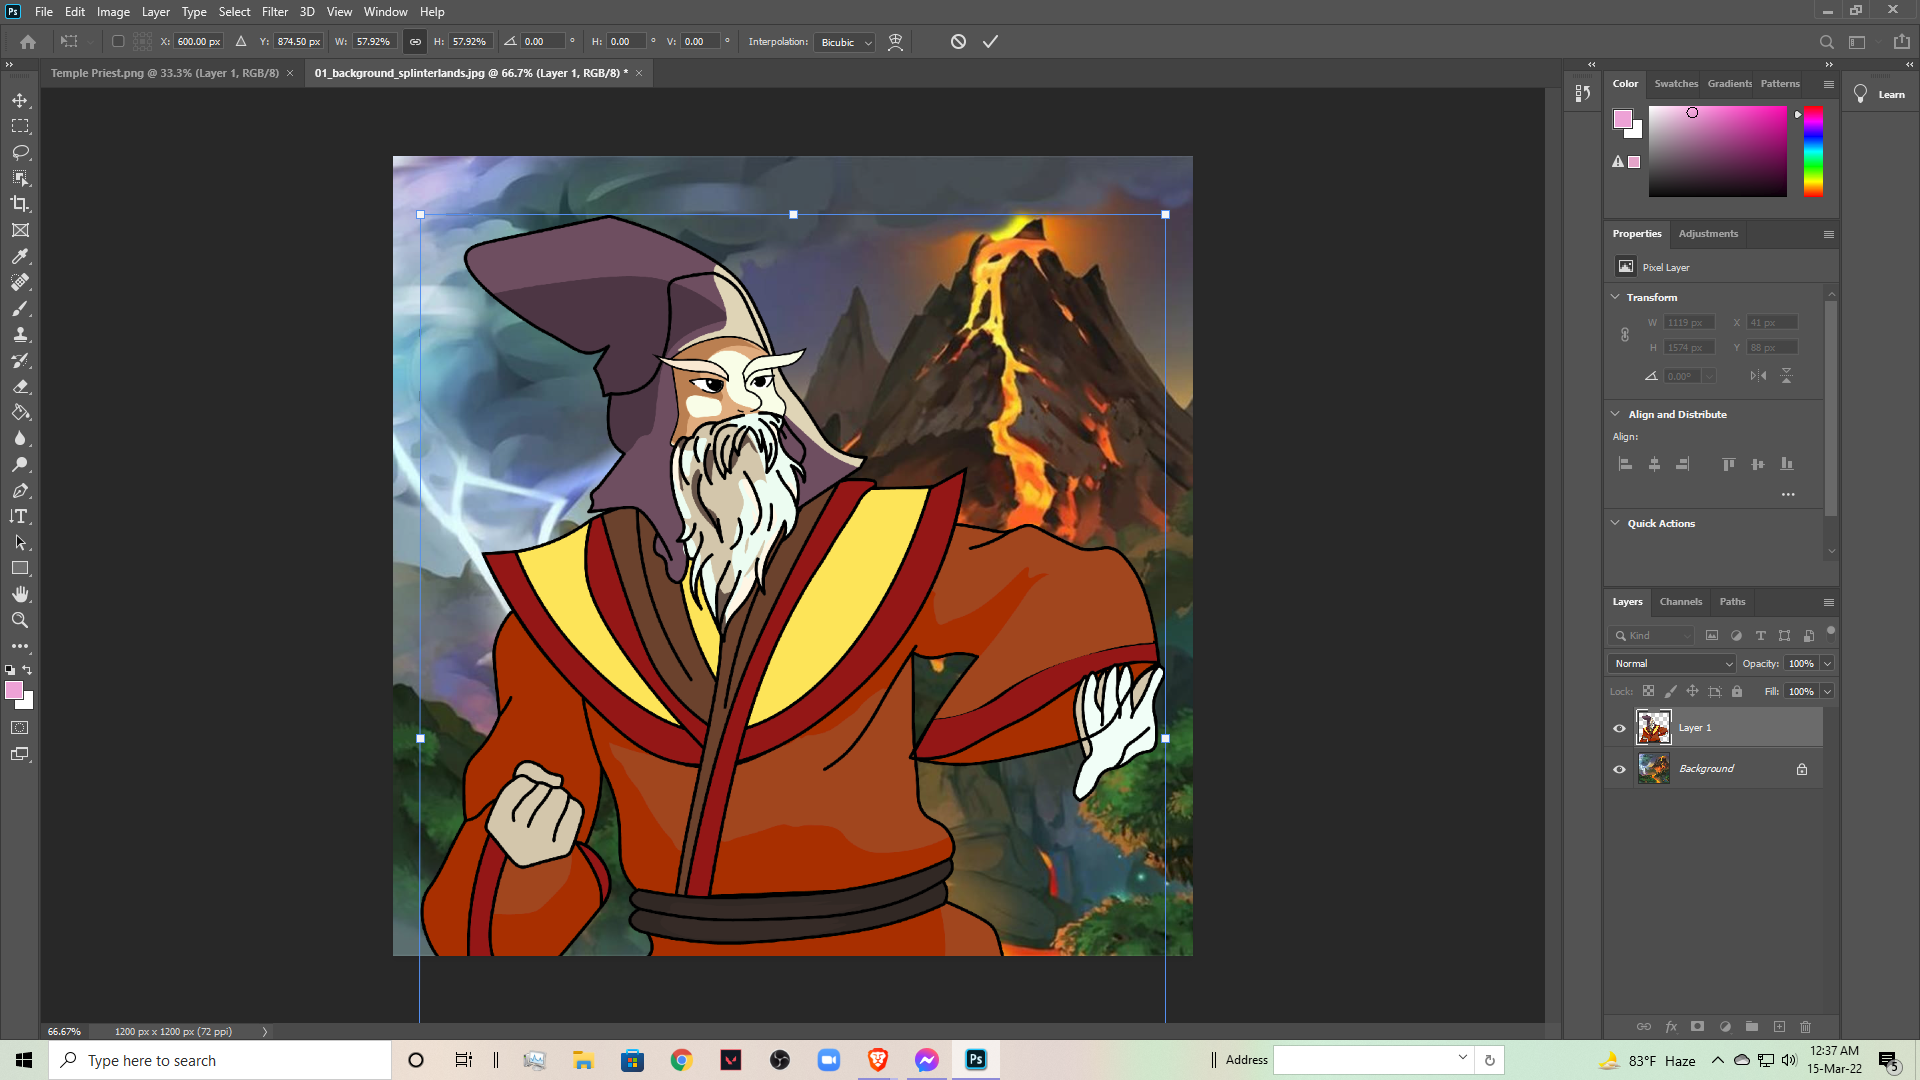Screen dimensions: 1920x1080
Task: Open the Opacity dropdown arrow
Action: [x=1827, y=664]
